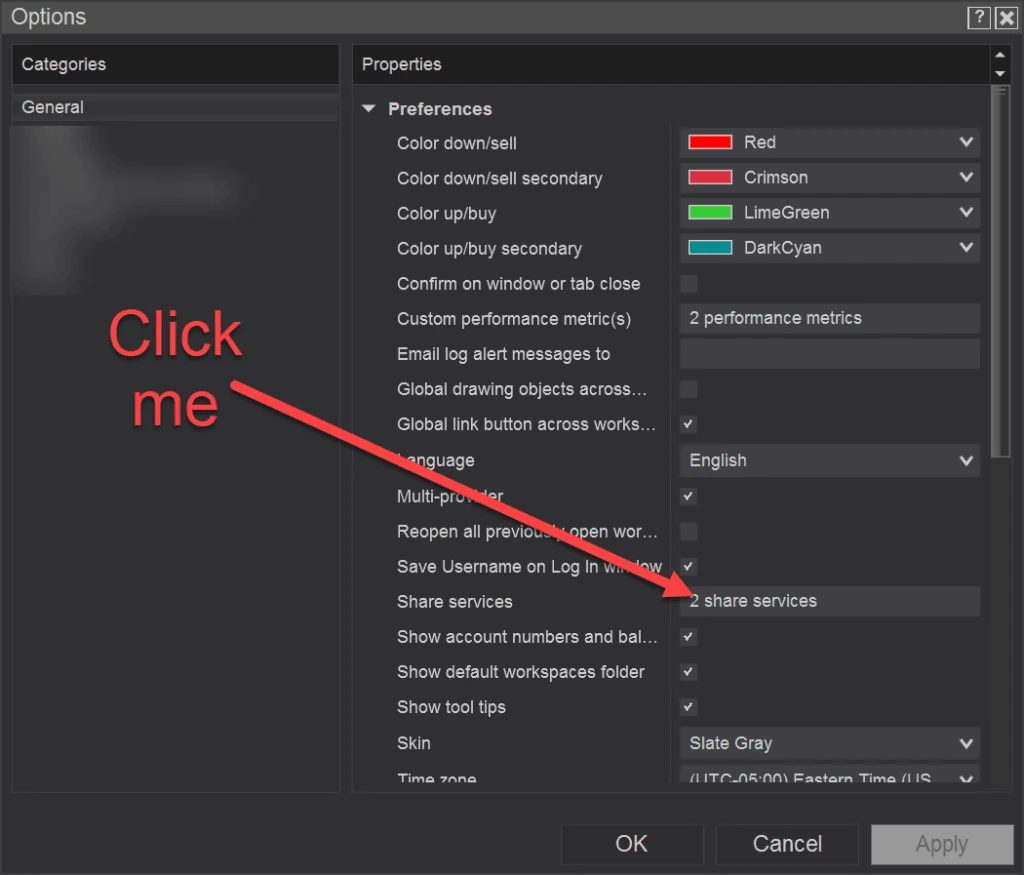Screen dimensions: 1024x875
Task: Enable Global drawing objects across checkbox
Action: pos(688,389)
